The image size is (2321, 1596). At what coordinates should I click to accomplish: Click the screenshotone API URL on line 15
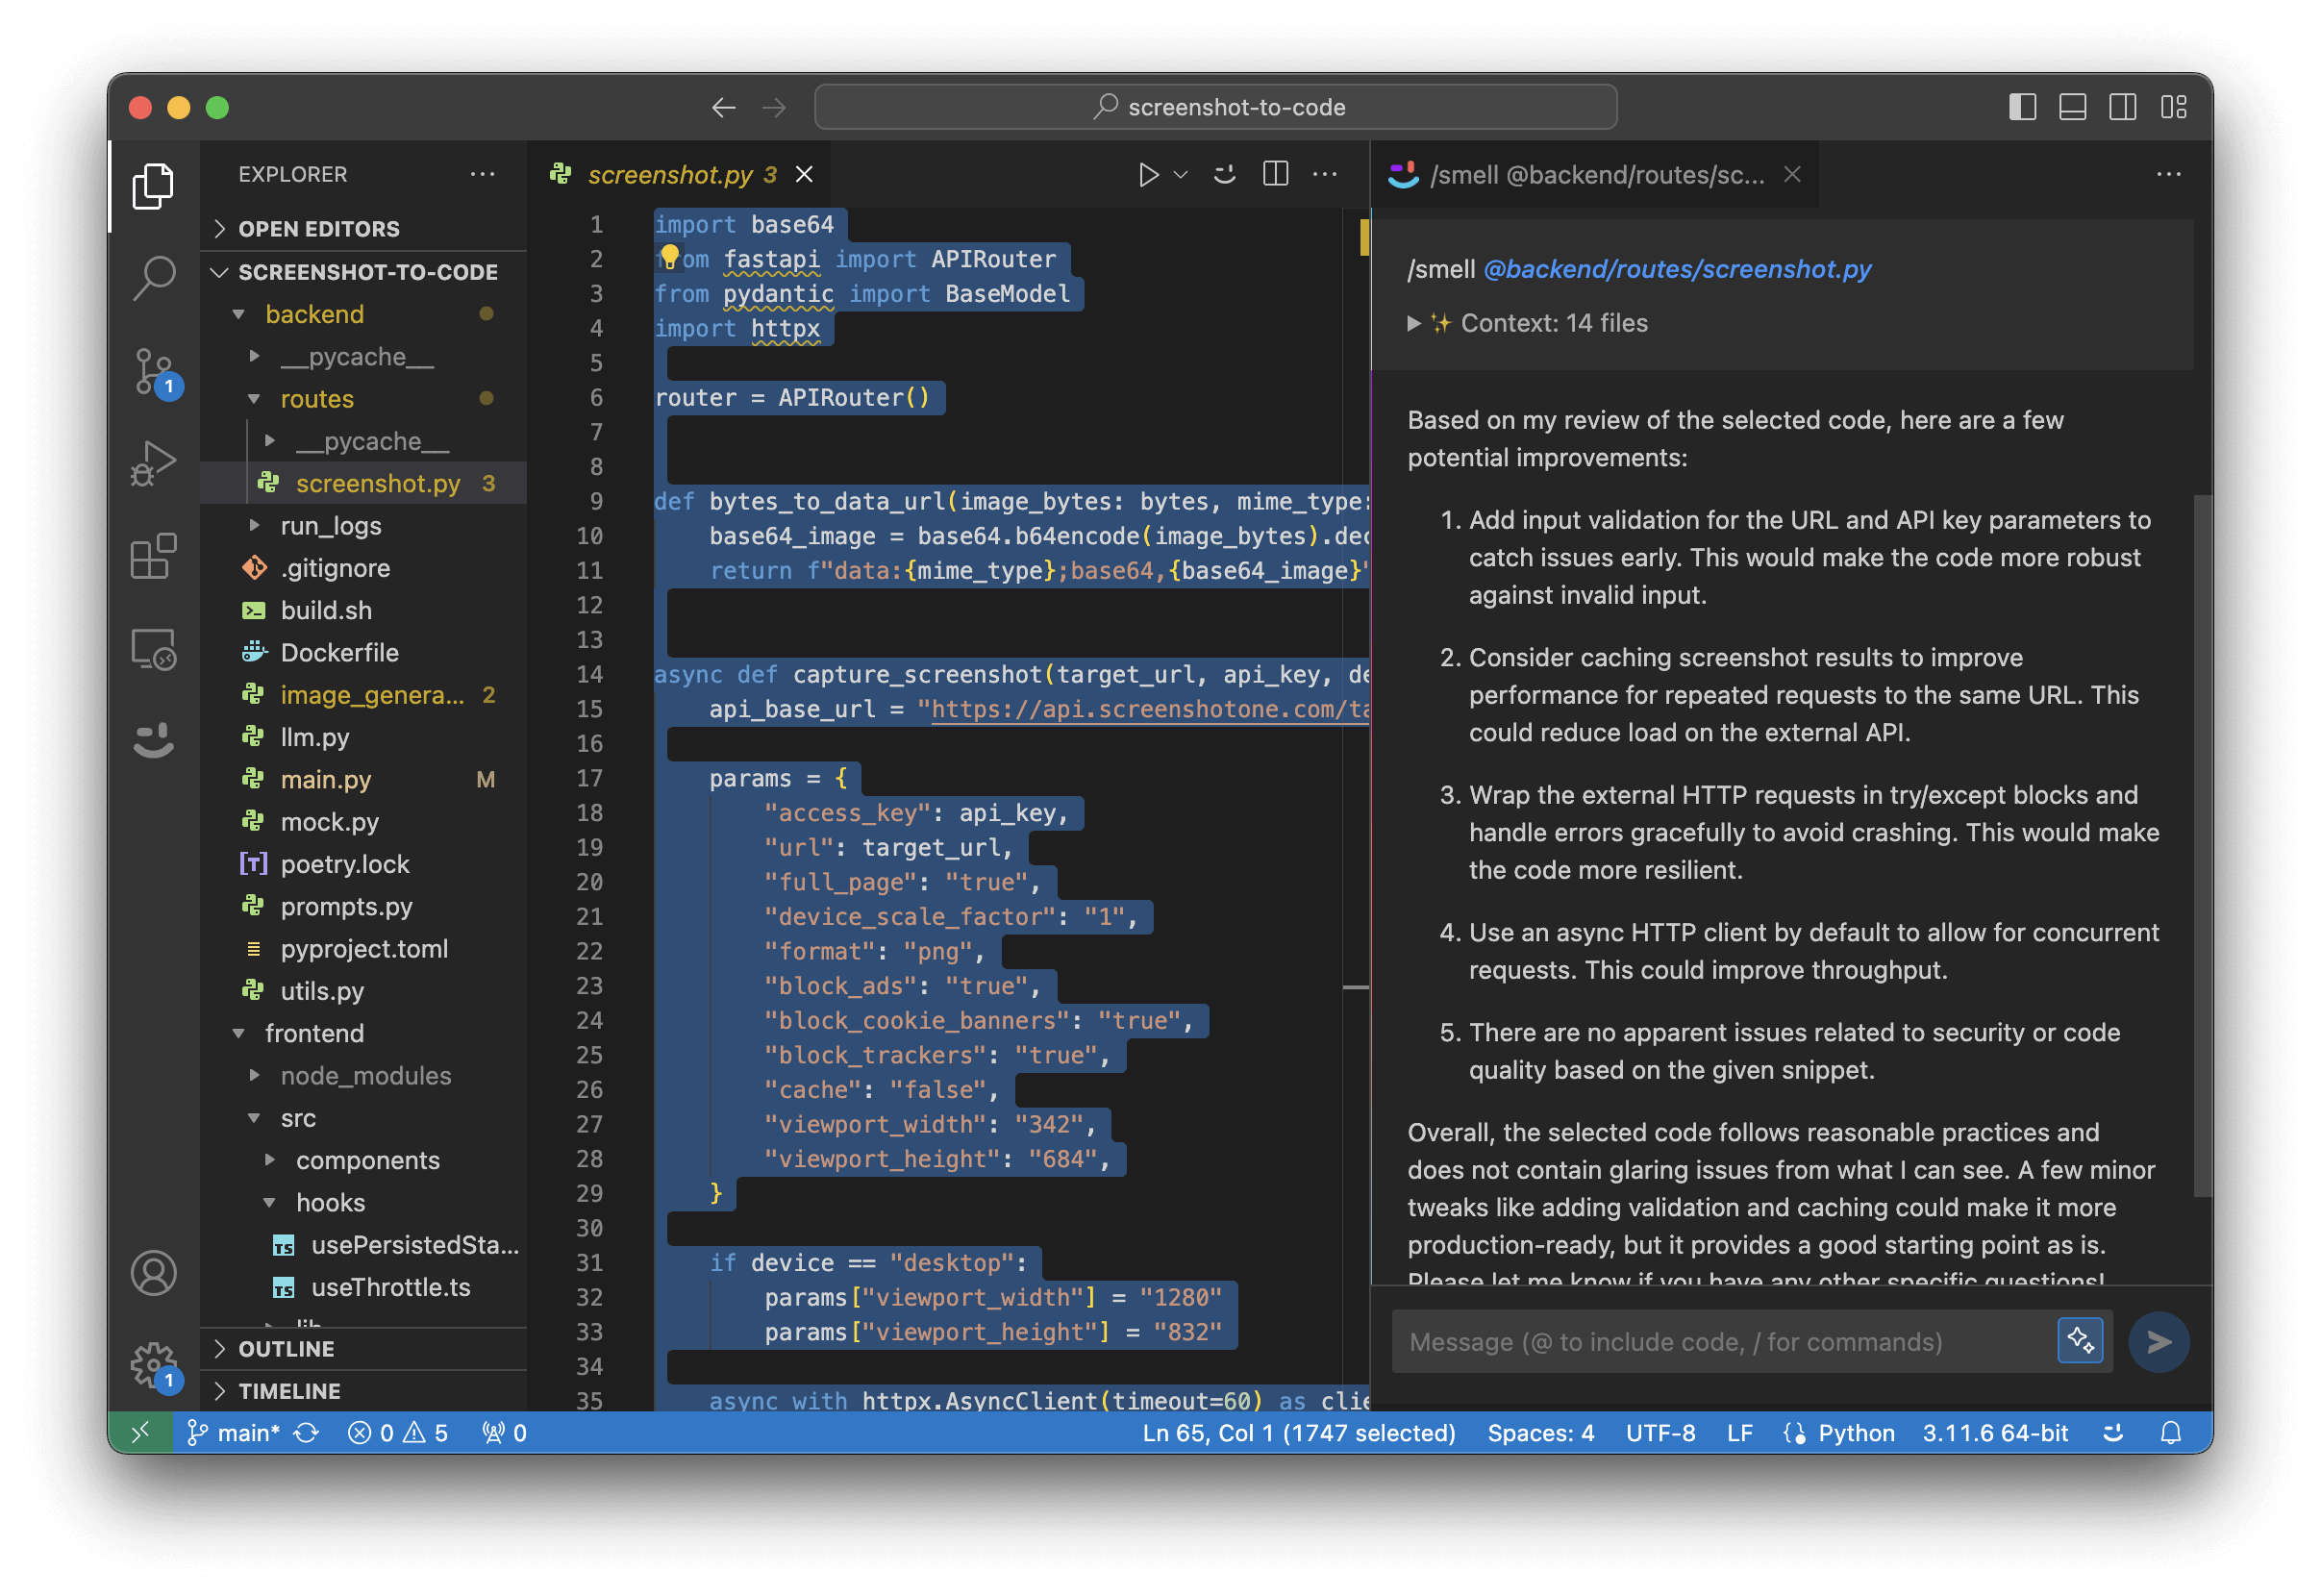pyautogui.click(x=1149, y=709)
